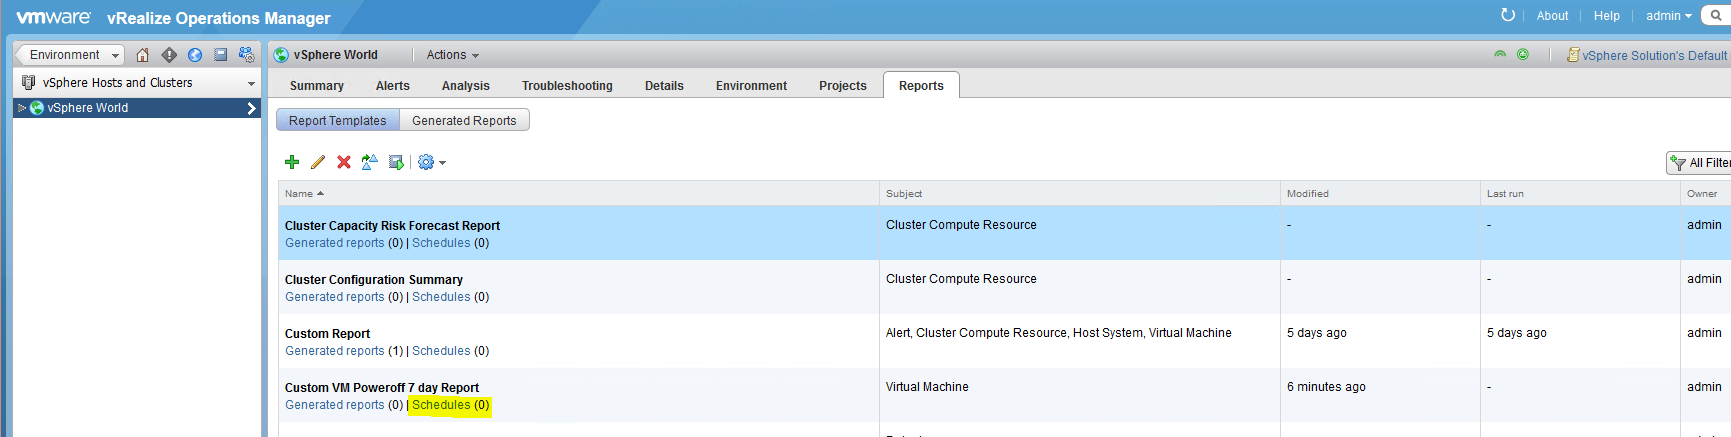Open the Actions dropdown menu
The height and width of the screenshot is (437, 1731).
pos(453,55)
